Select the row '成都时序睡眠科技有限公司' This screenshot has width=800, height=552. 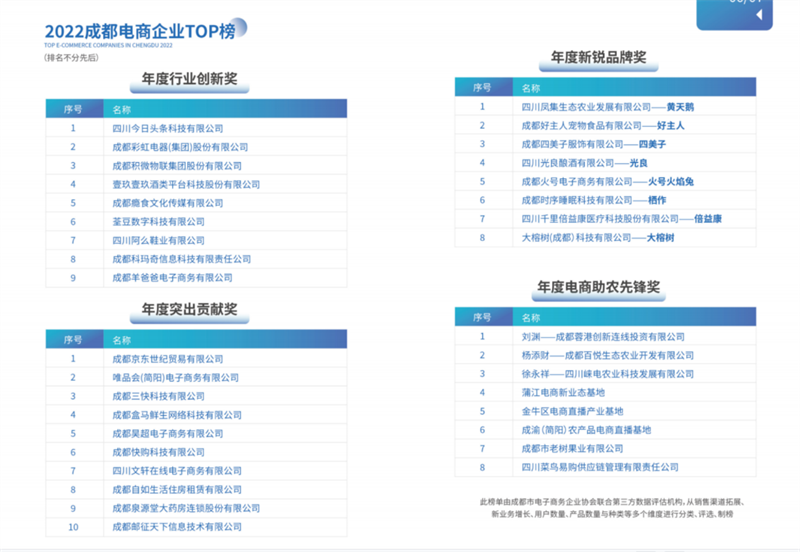pyautogui.click(x=606, y=200)
